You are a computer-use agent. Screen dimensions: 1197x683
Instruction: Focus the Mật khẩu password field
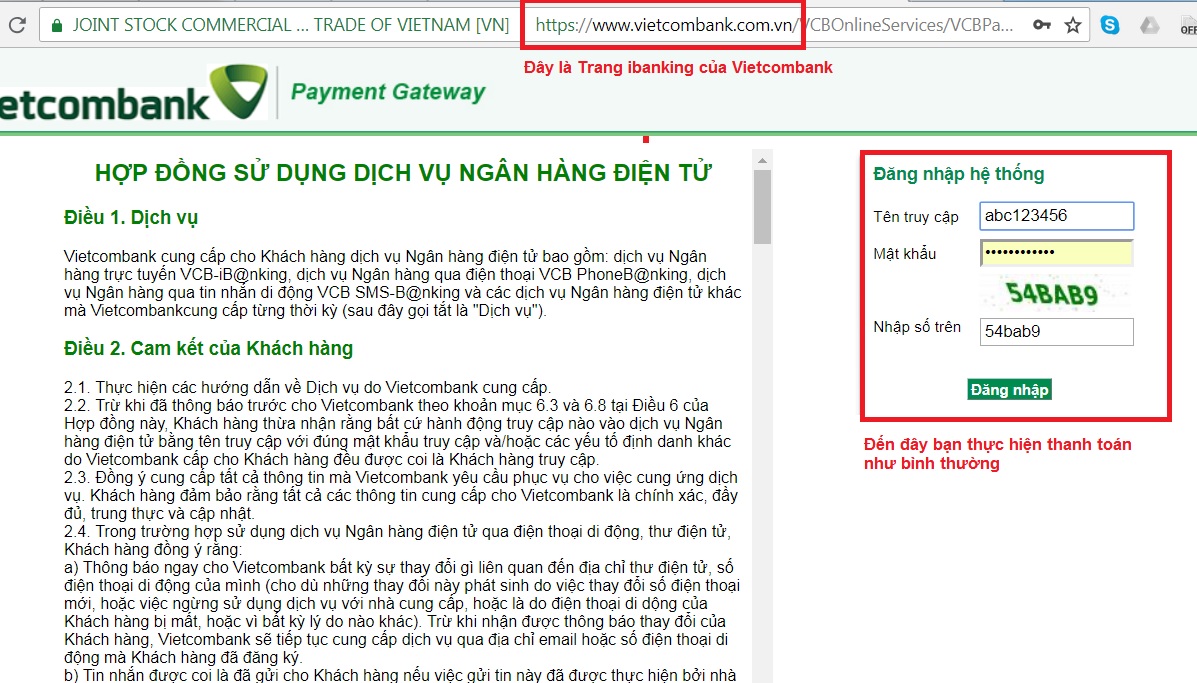[x=1057, y=253]
